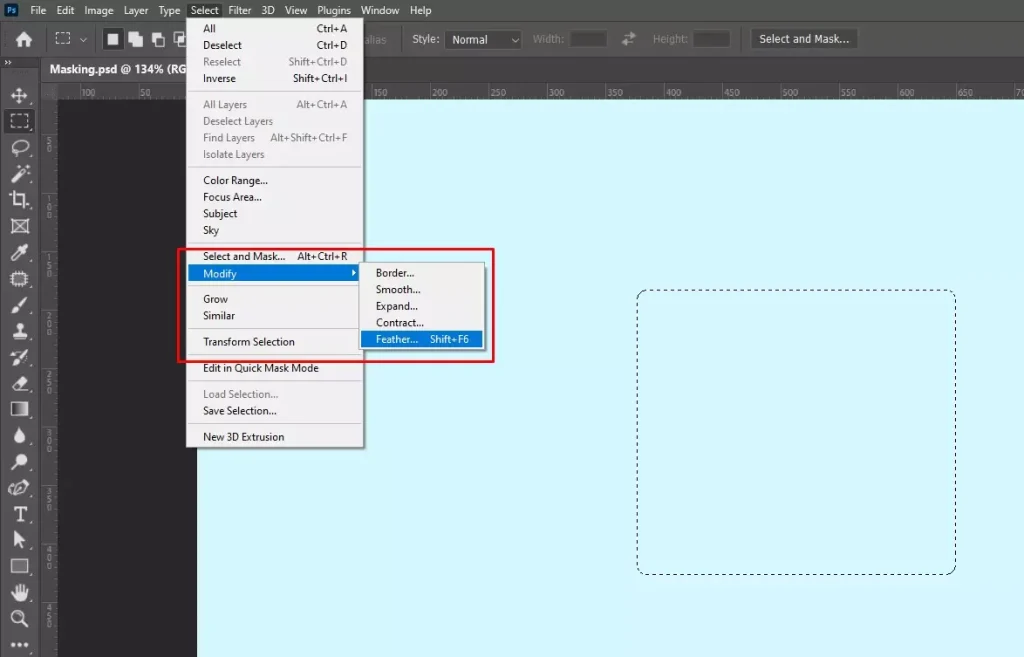
Task: Choose Feather from the Modify submenu
Action: (396, 339)
